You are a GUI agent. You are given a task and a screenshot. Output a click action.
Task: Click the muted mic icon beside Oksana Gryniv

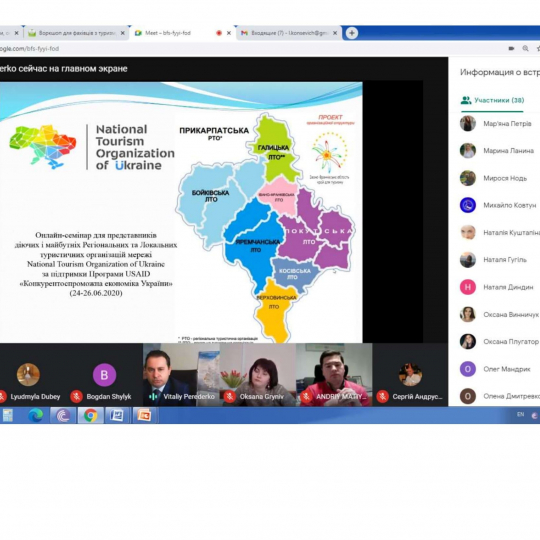tap(229, 397)
